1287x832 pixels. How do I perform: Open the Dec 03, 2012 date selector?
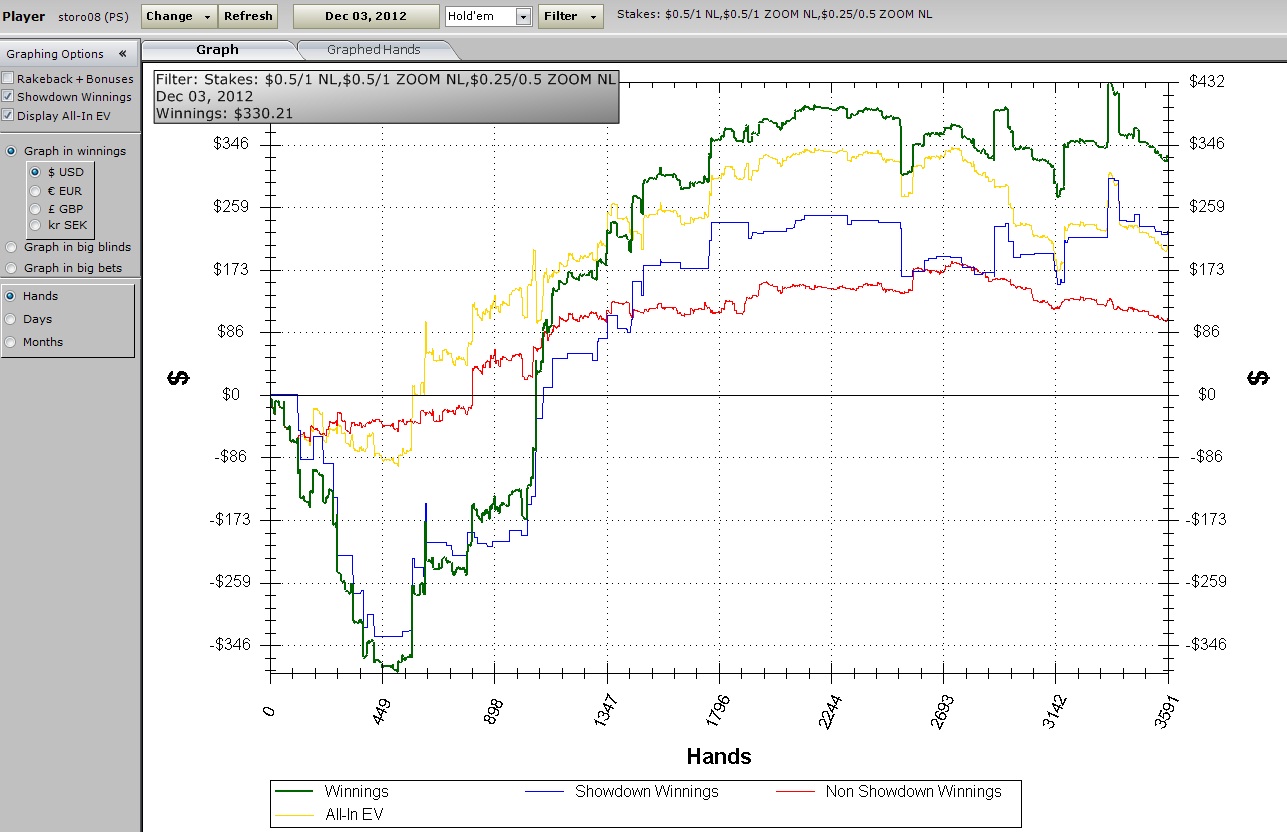[366, 16]
